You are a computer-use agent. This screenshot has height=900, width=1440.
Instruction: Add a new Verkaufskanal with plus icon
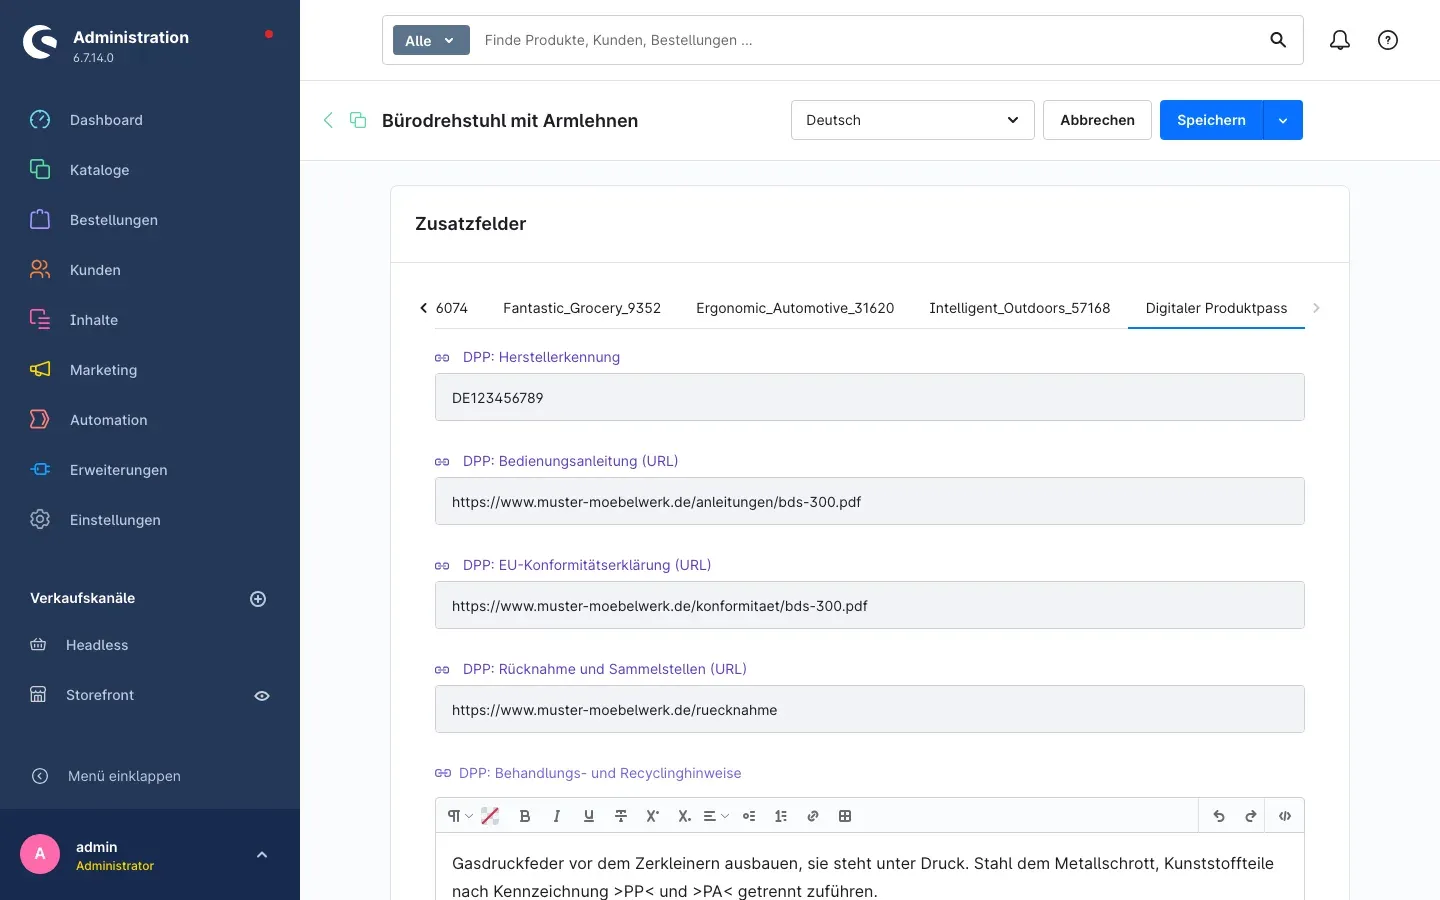(258, 599)
